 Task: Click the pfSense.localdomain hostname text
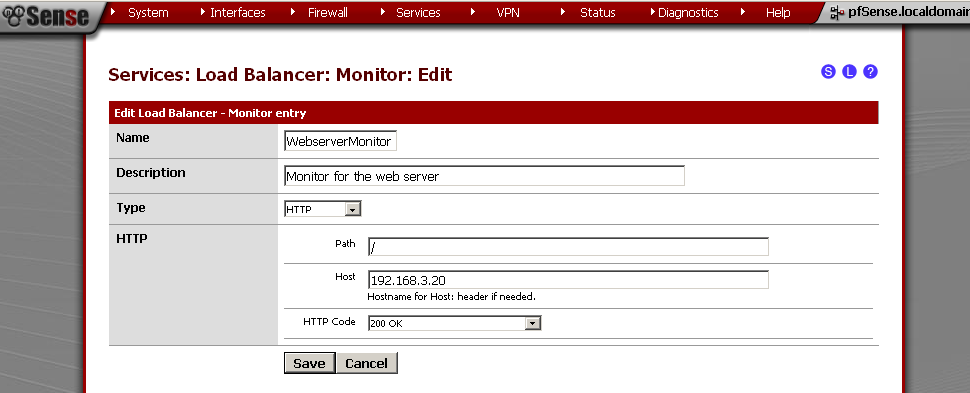pos(909,12)
